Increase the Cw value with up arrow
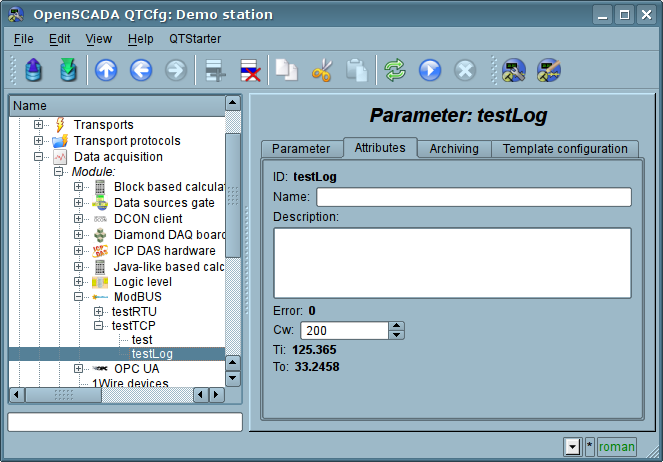The image size is (663, 462). [397, 326]
